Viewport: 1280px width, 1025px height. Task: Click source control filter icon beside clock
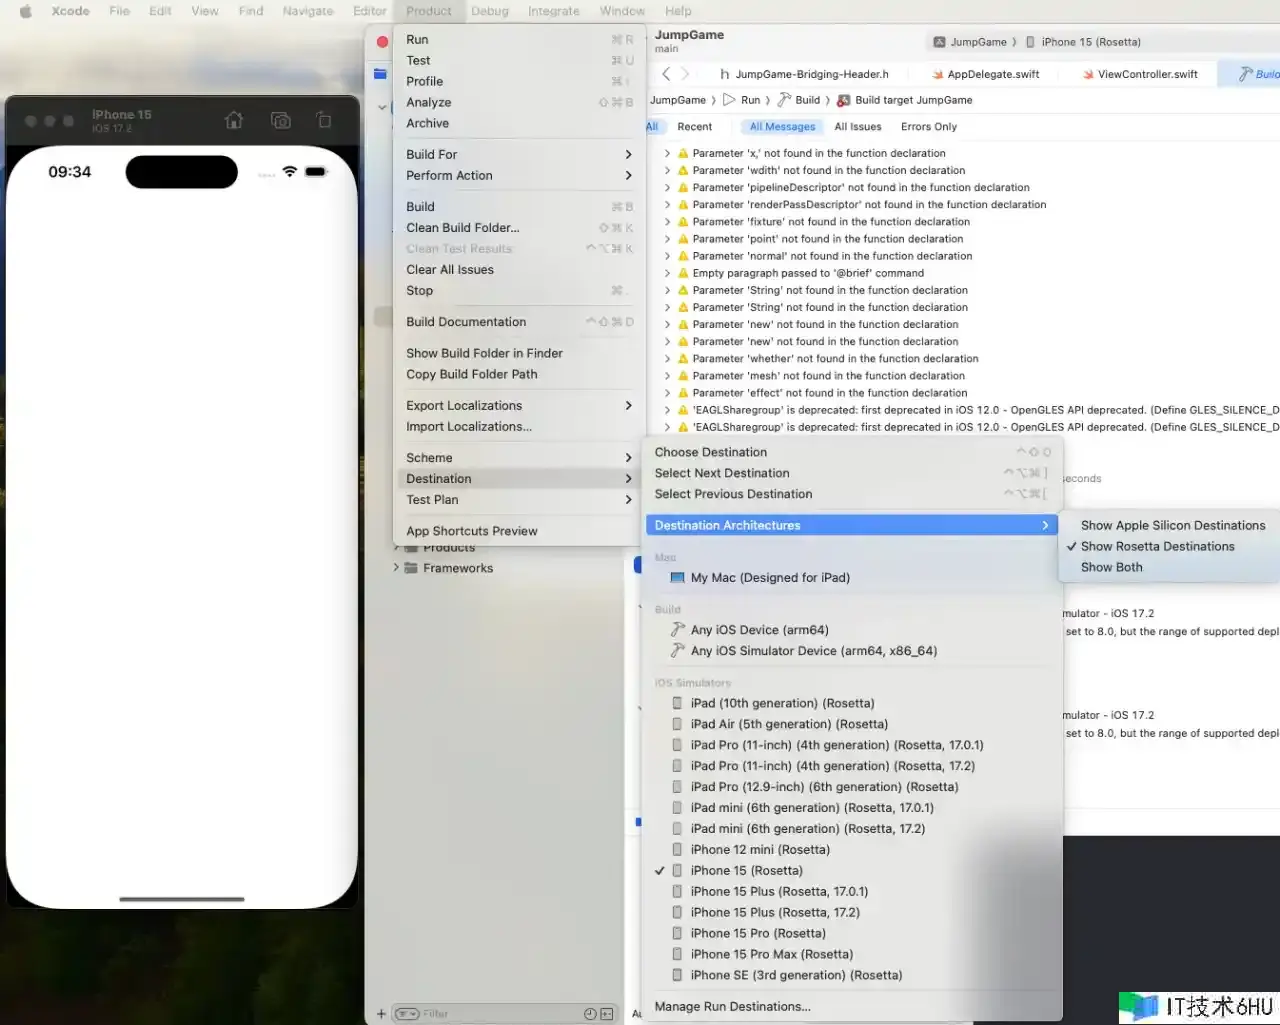click(x=606, y=1014)
